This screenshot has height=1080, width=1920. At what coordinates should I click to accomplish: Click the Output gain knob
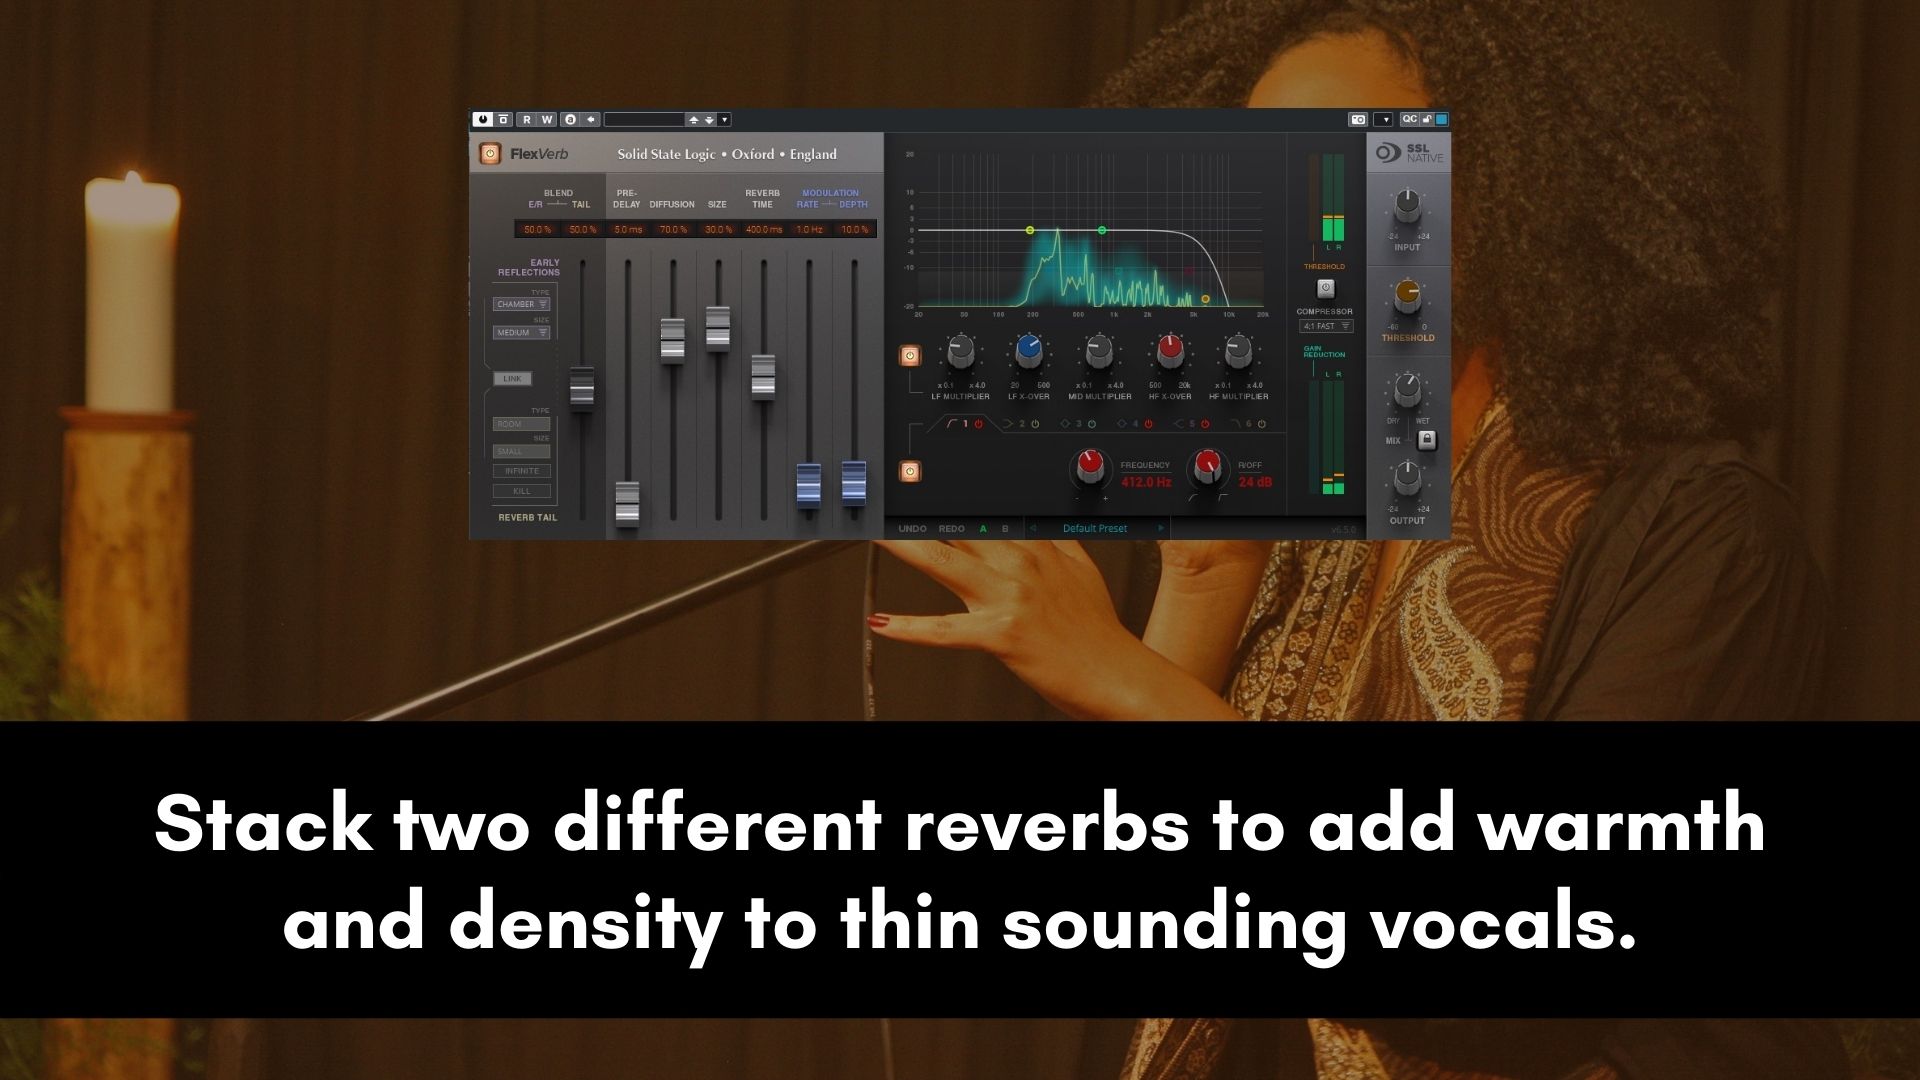click(x=1407, y=478)
